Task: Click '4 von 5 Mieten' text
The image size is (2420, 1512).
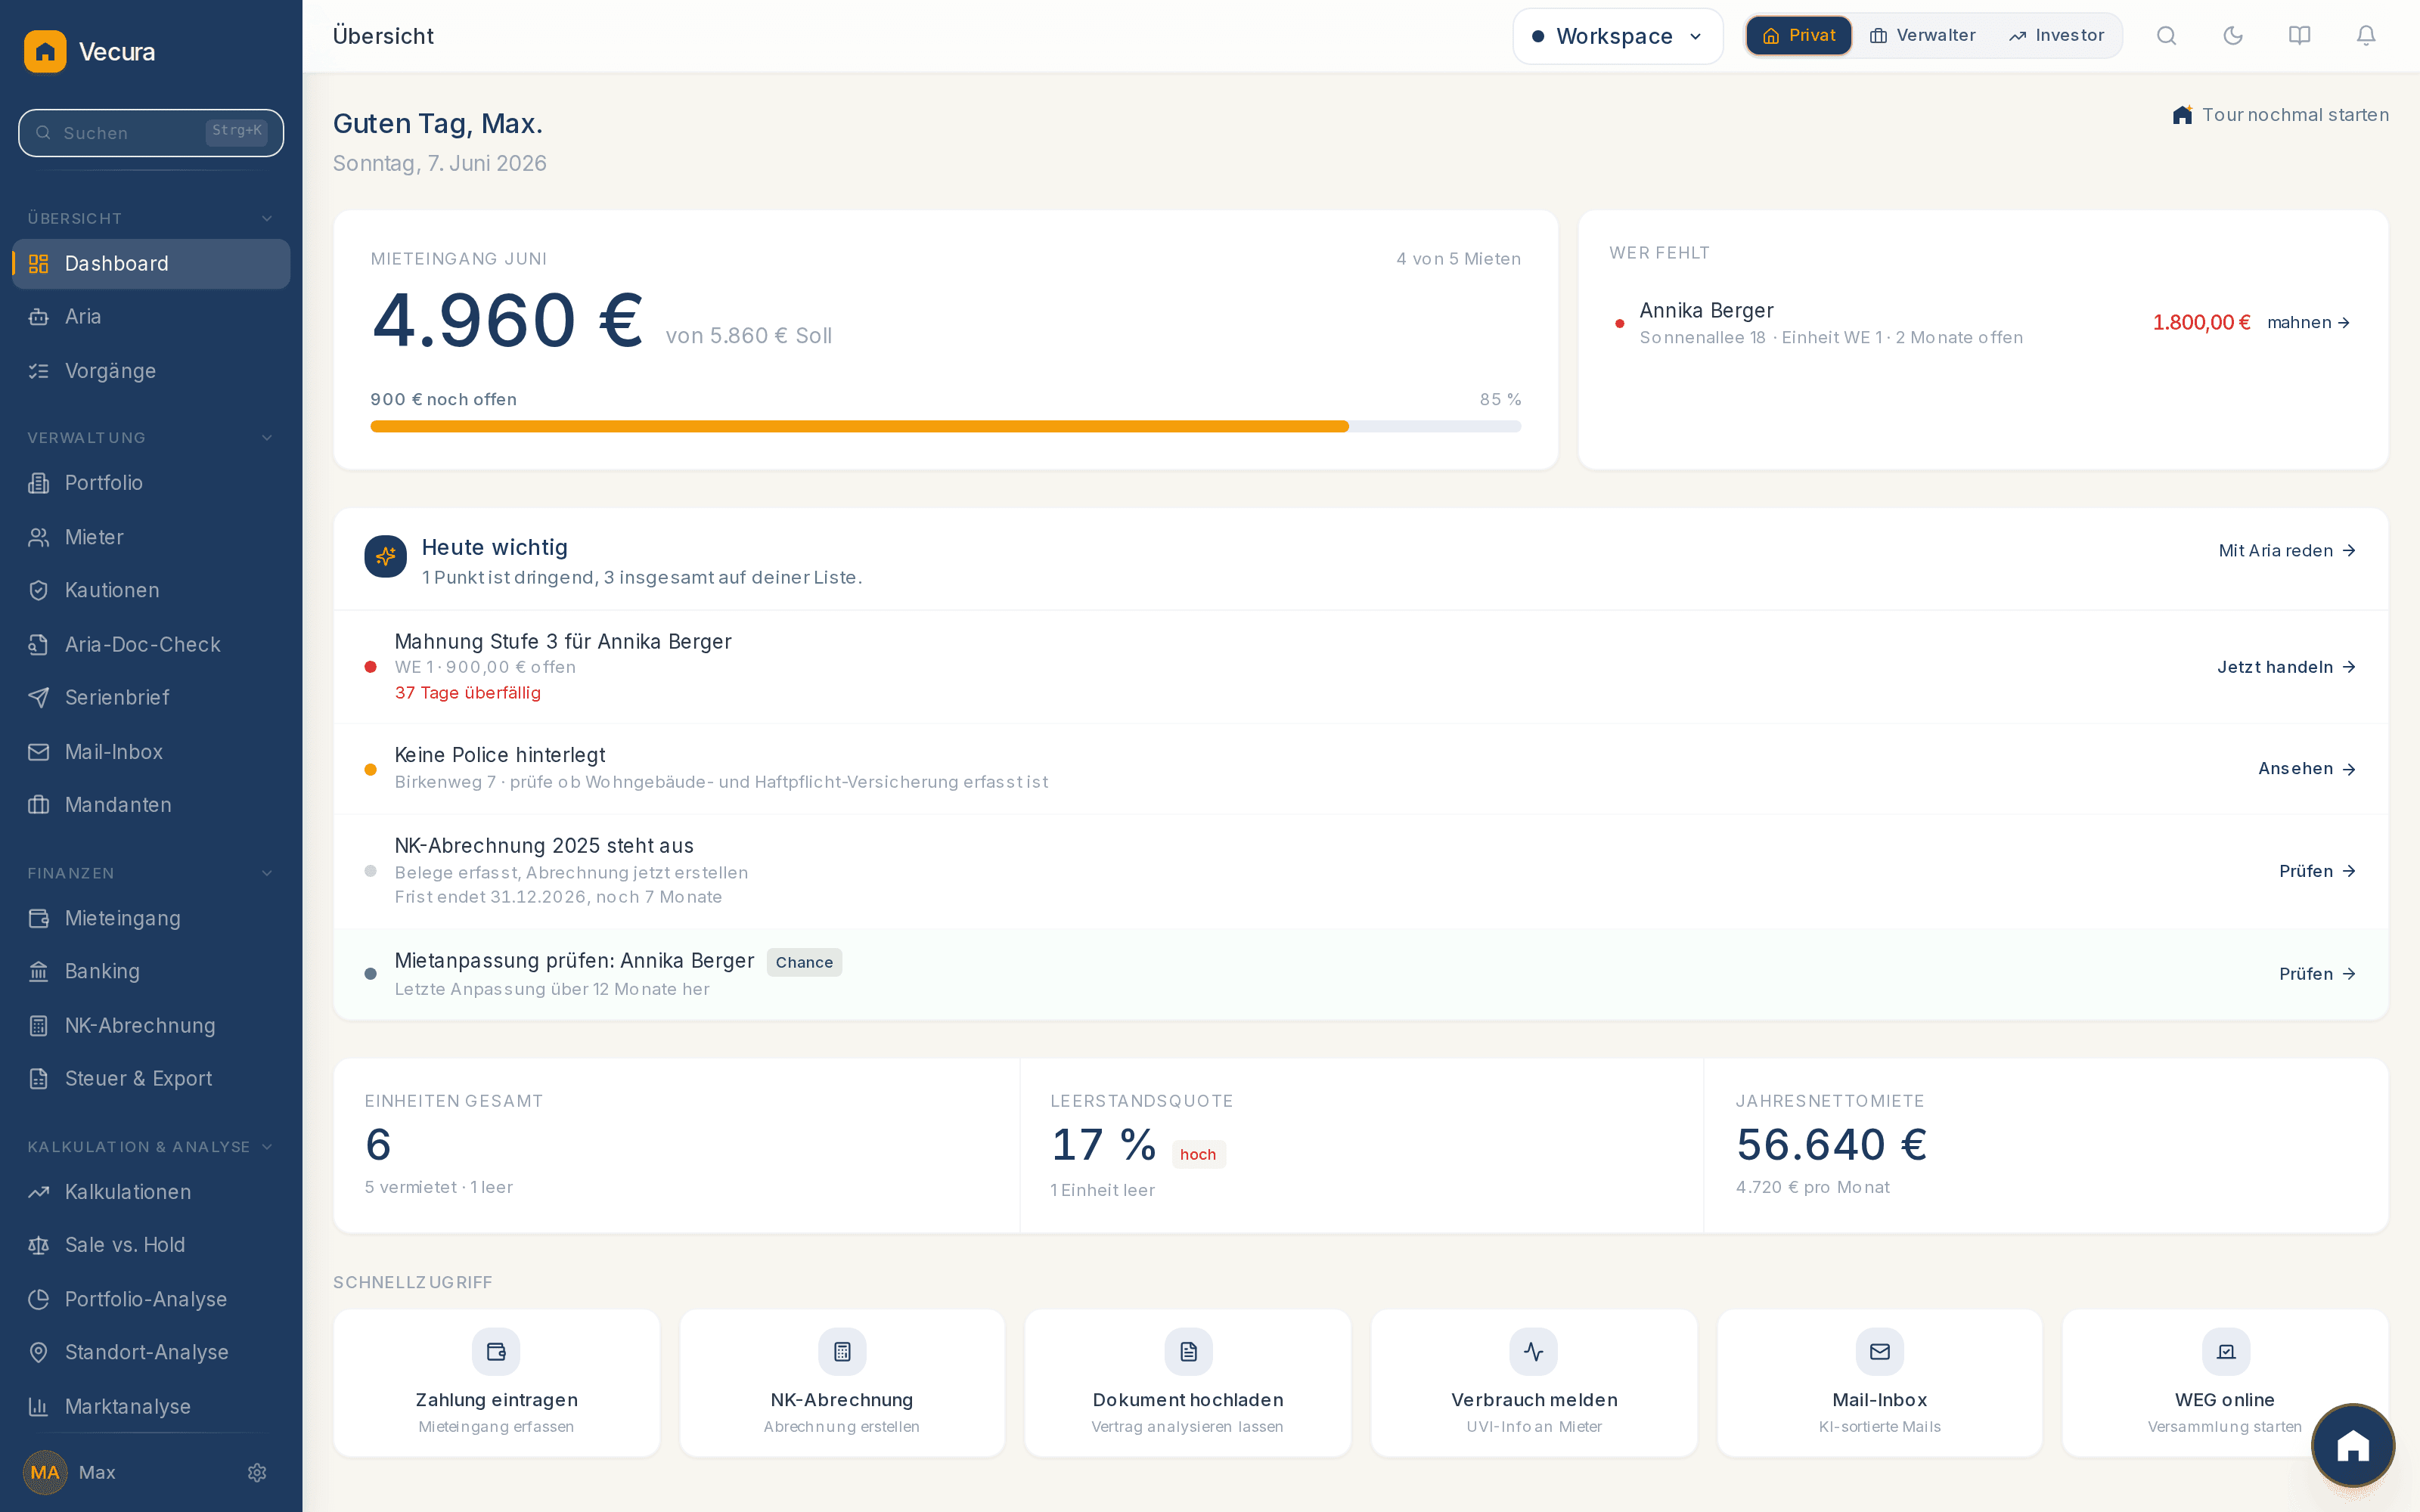Action: point(1458,259)
